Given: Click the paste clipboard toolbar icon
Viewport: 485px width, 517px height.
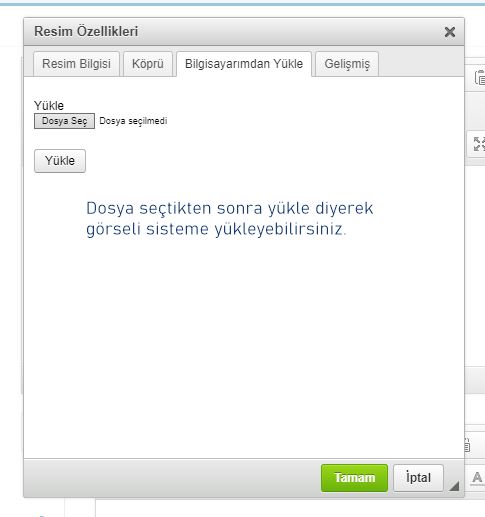Looking at the screenshot, I should [x=480, y=78].
